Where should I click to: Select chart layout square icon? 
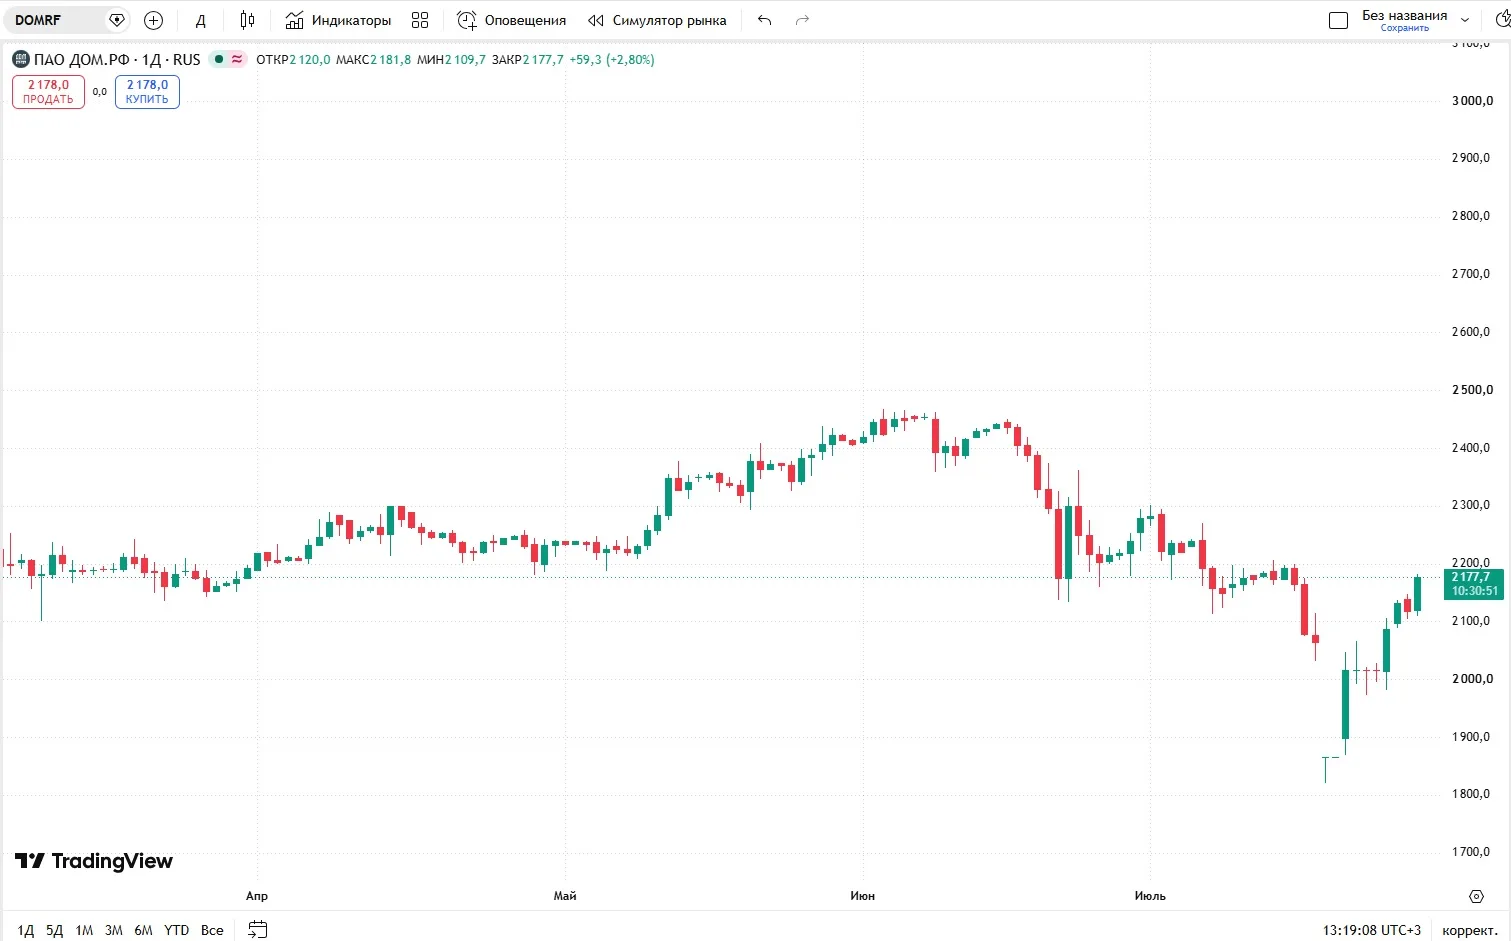pos(1338,20)
